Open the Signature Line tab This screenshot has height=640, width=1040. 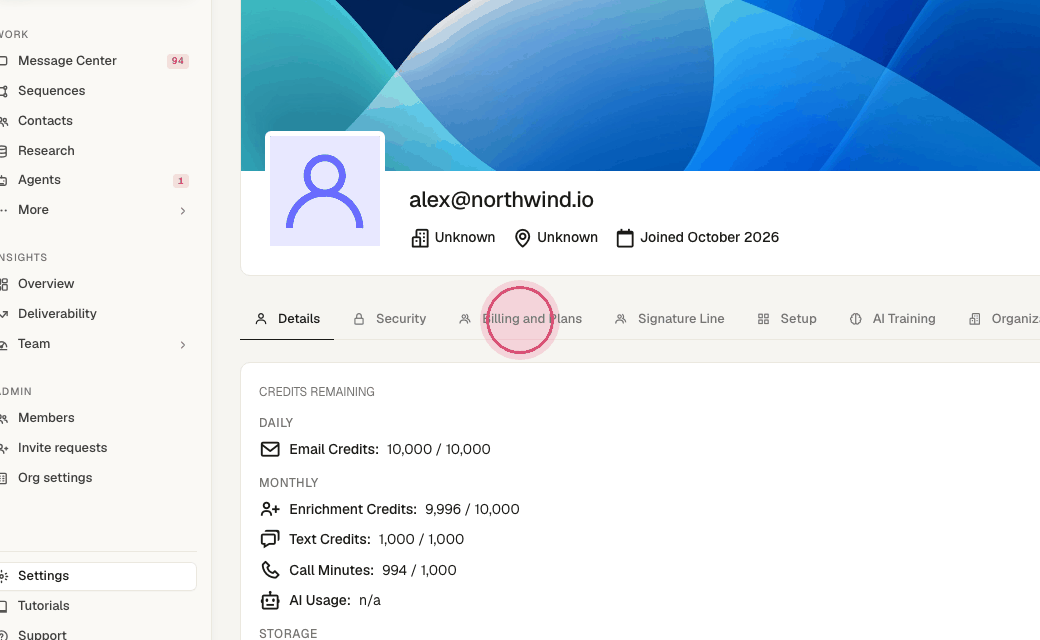click(670, 319)
